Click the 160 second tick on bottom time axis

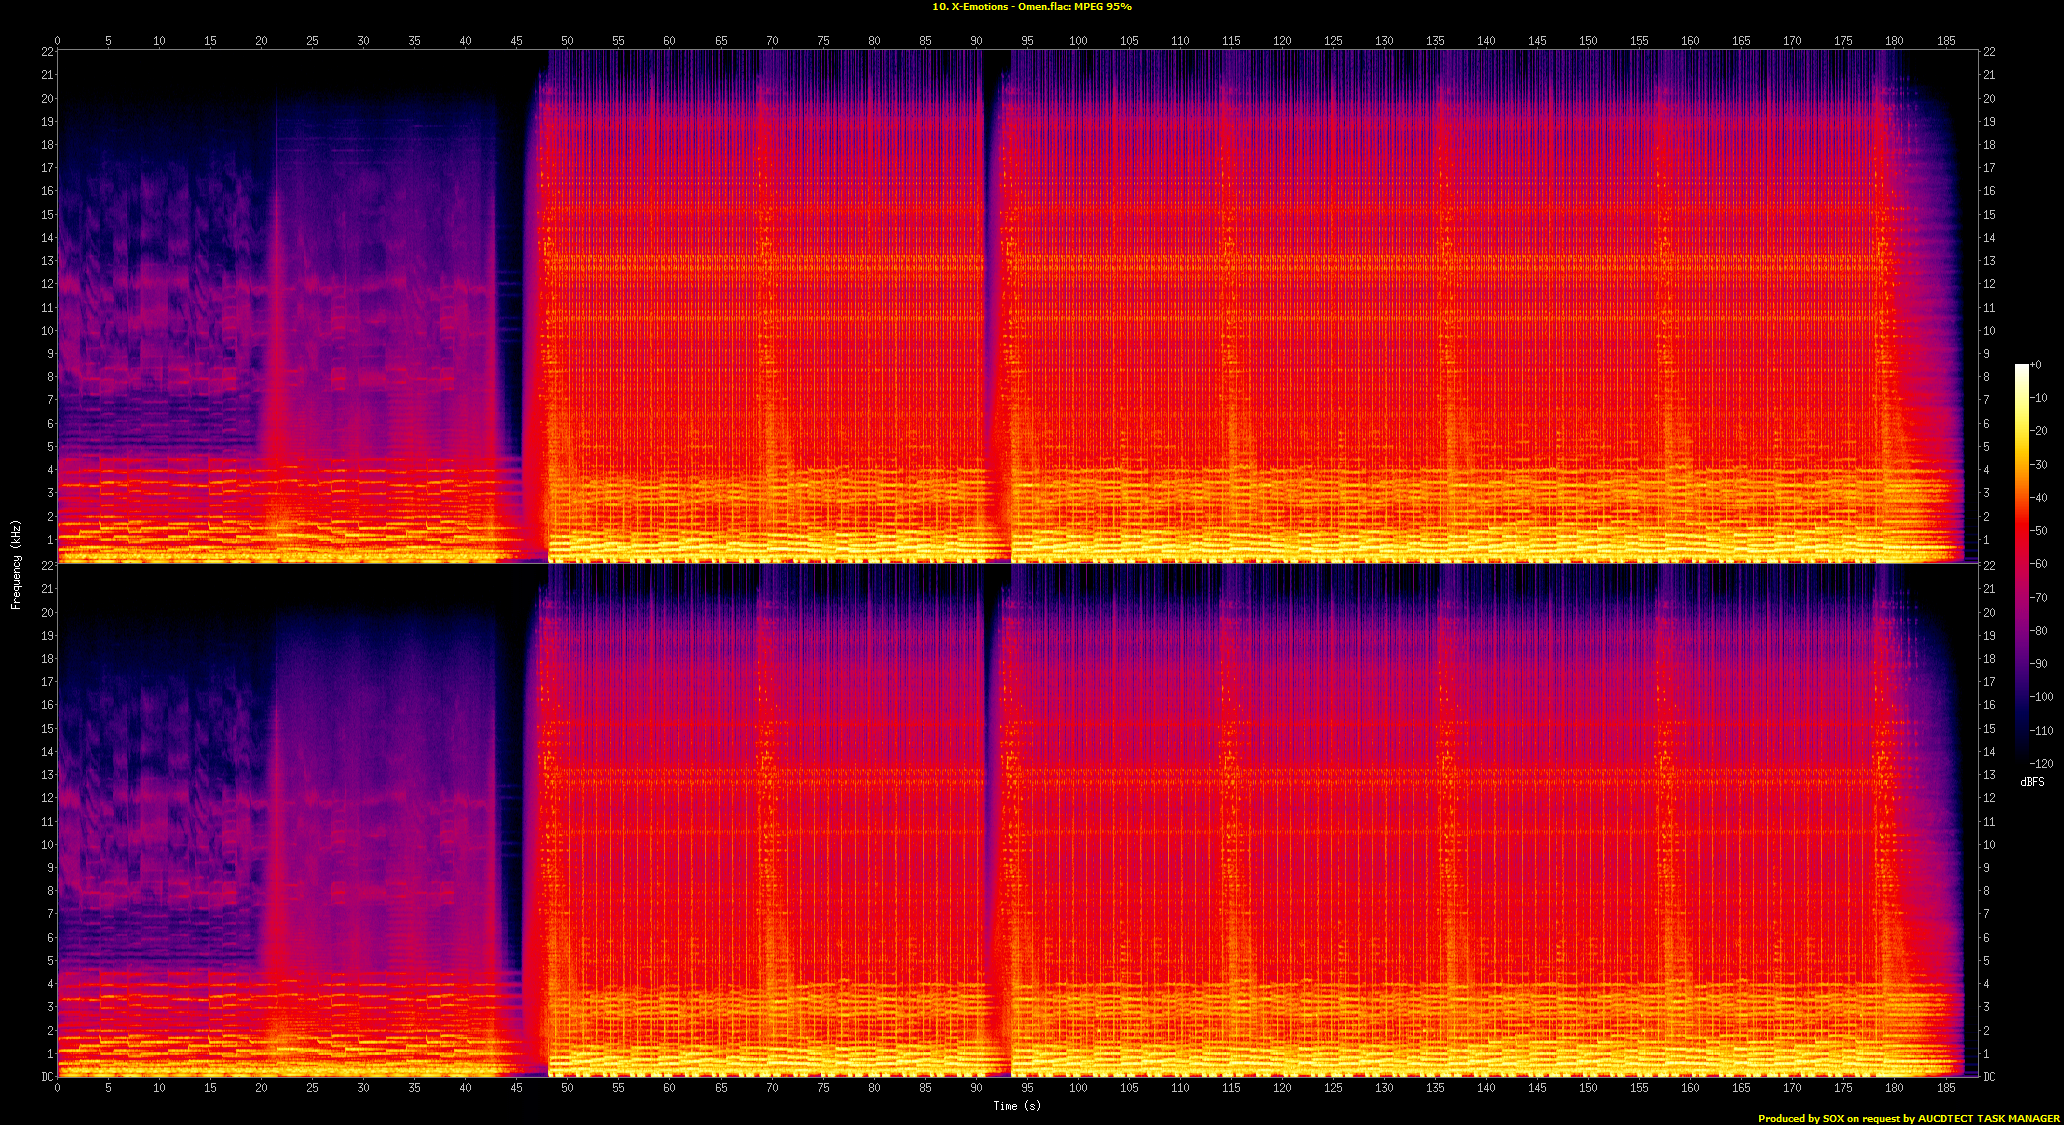1690,1087
